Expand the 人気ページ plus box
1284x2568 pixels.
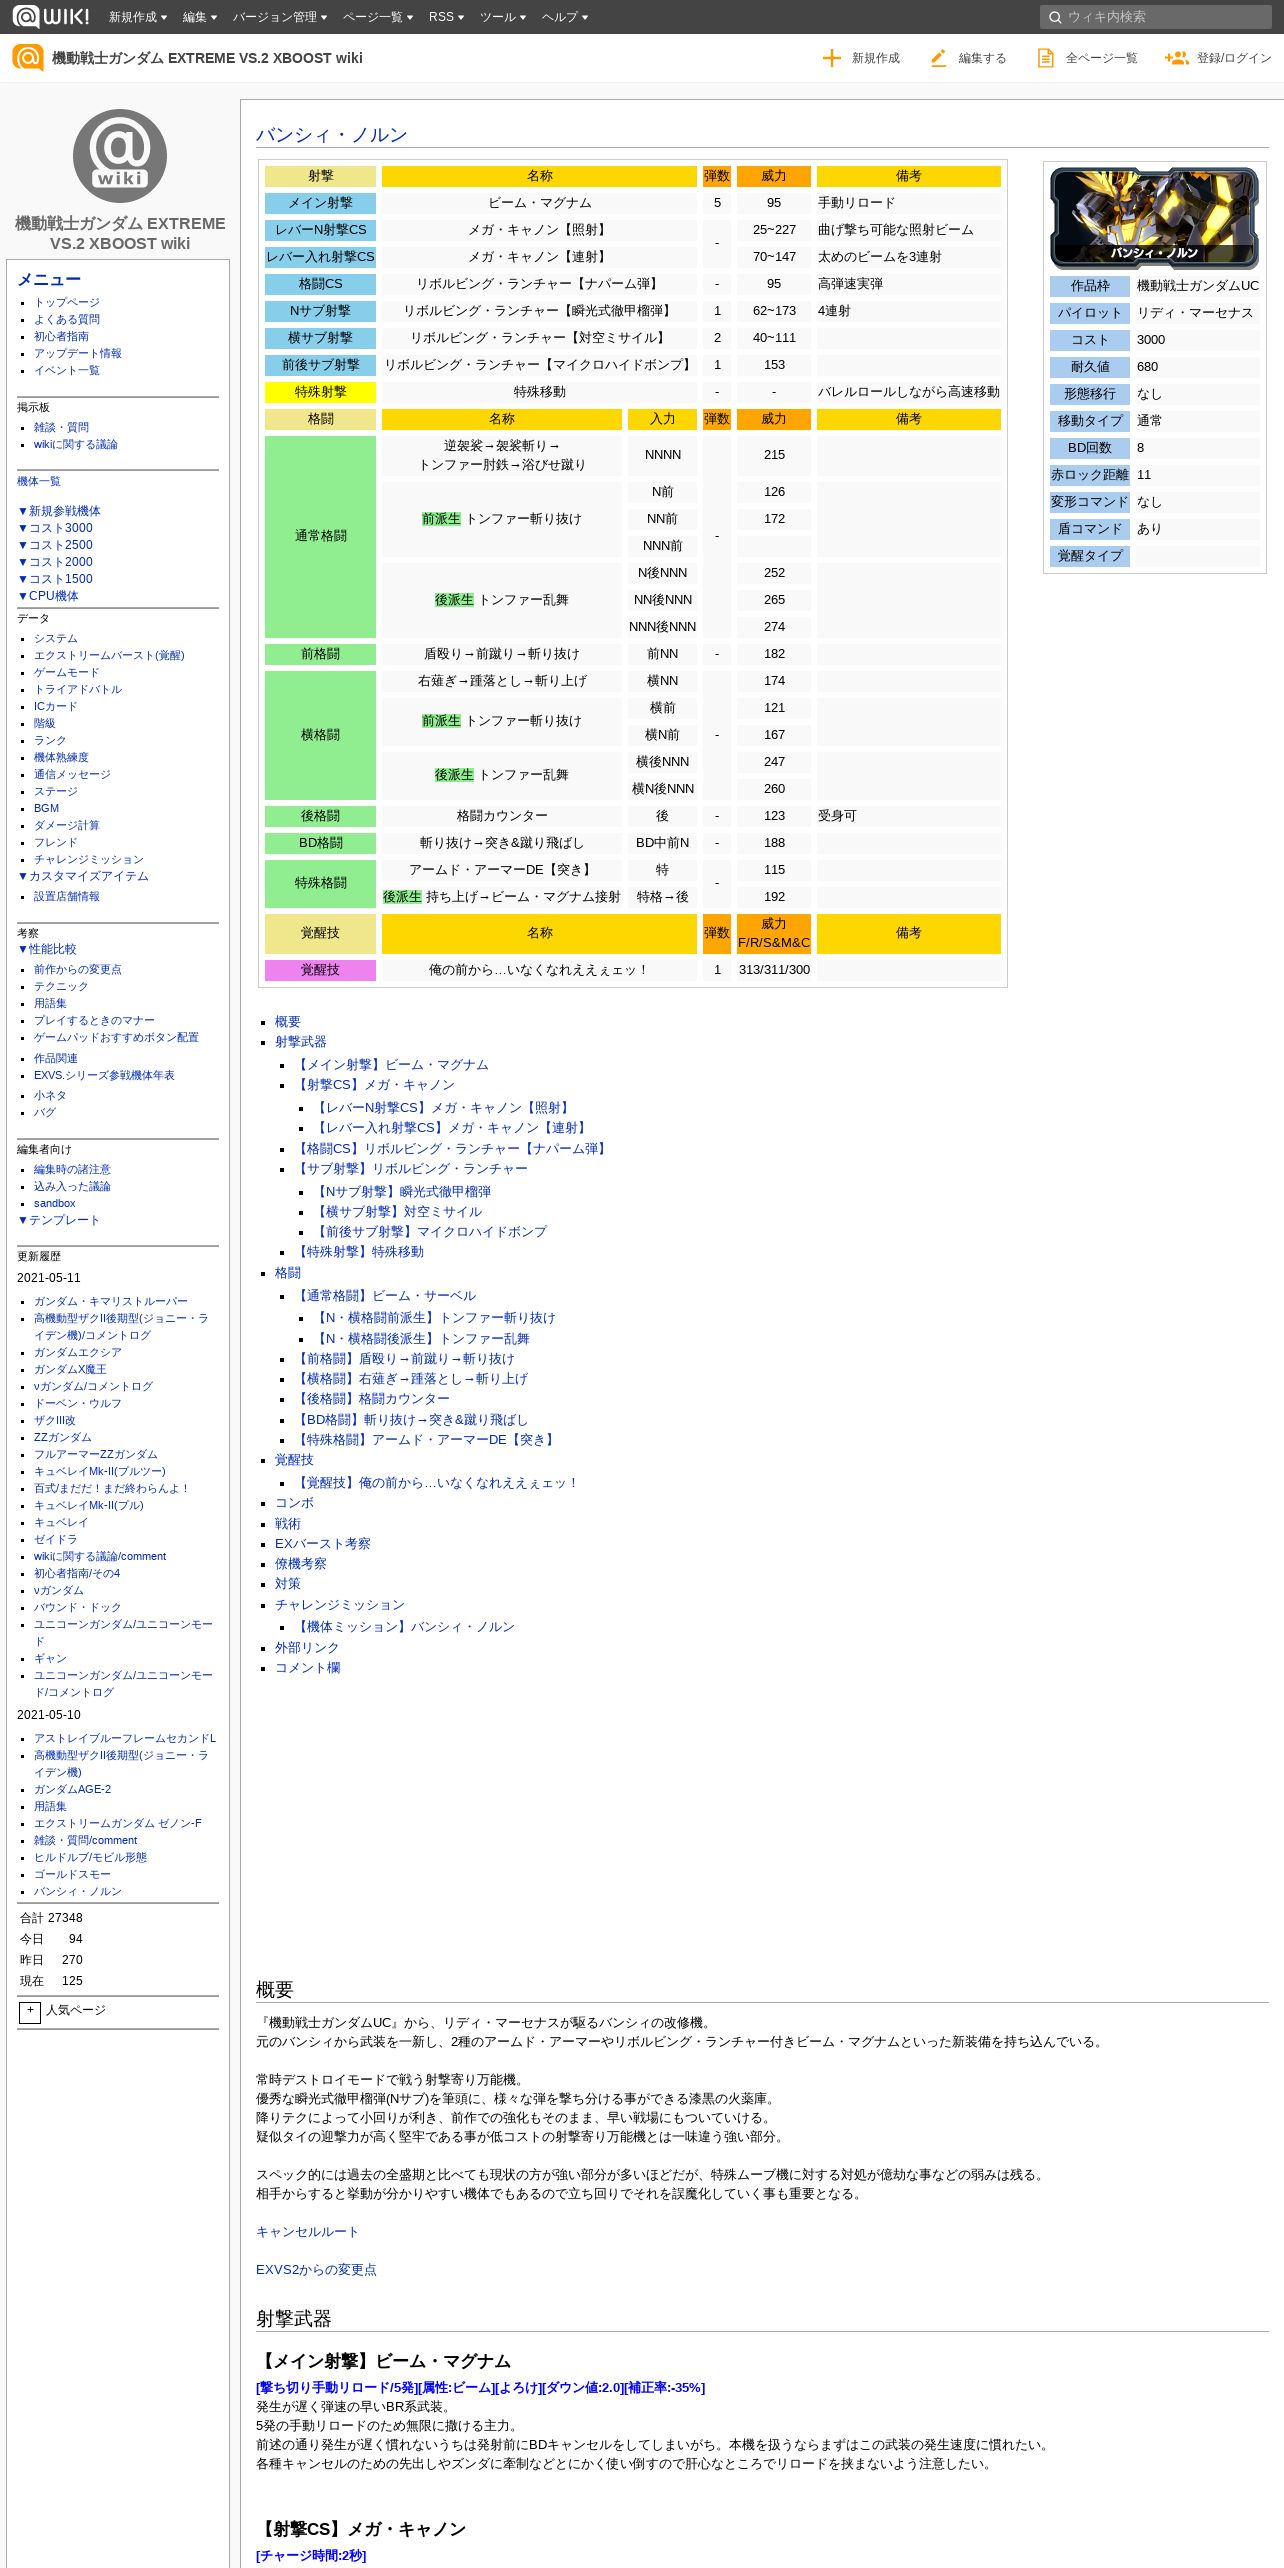[x=30, y=2011]
